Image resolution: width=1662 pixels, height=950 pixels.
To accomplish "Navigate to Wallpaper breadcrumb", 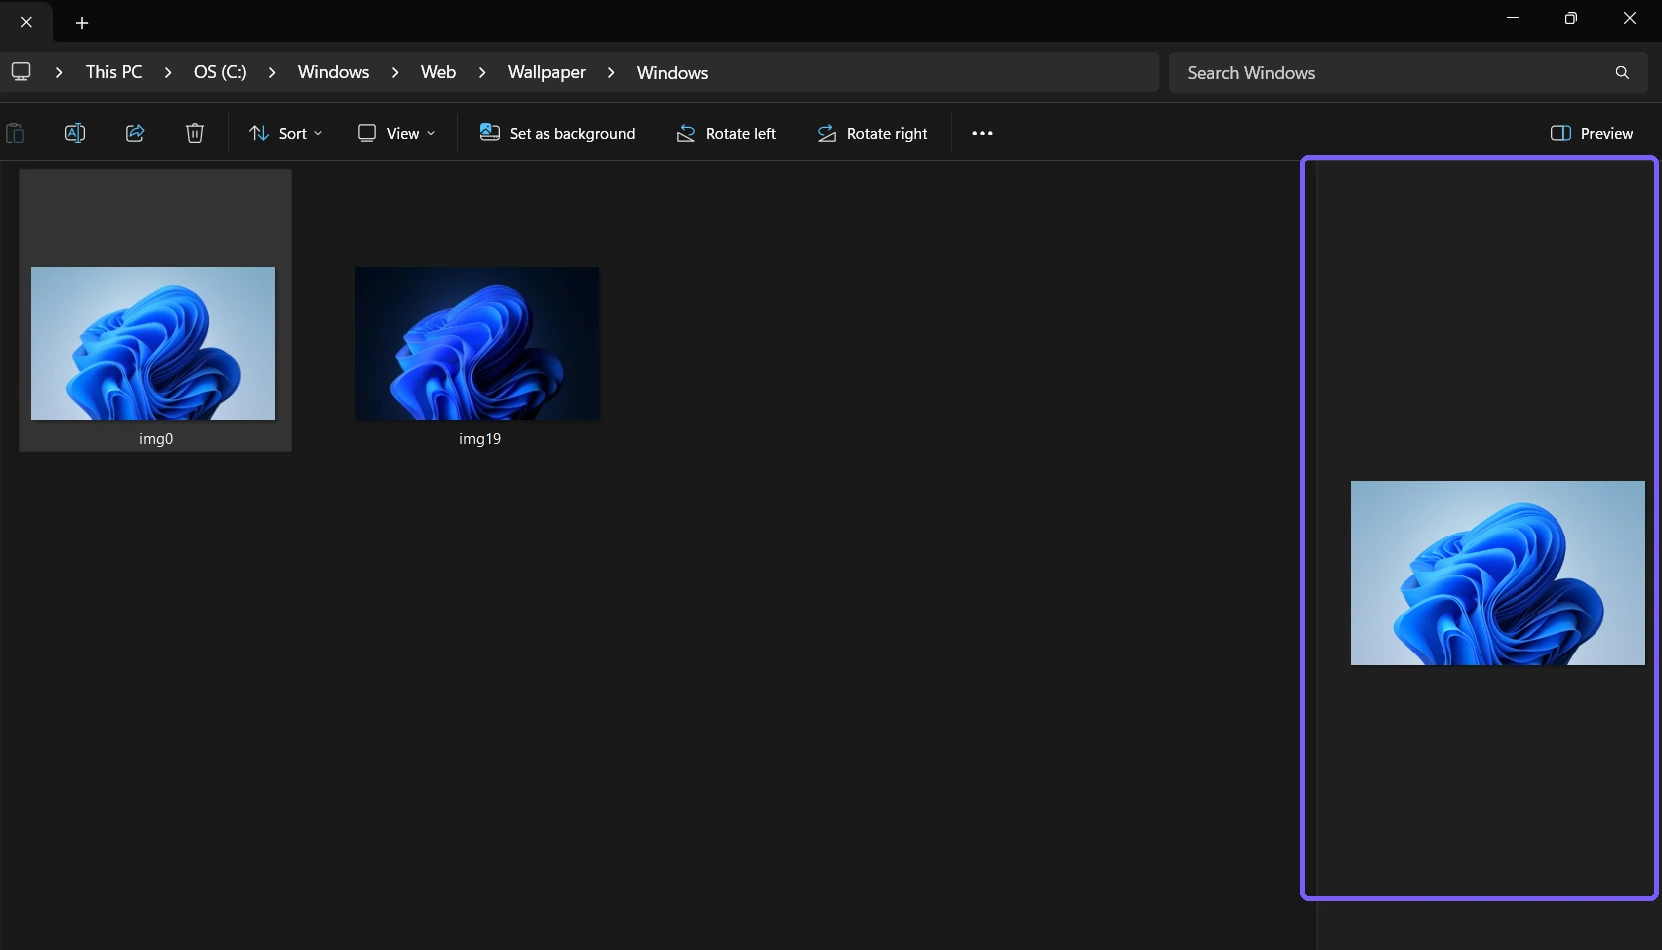I will [x=547, y=72].
